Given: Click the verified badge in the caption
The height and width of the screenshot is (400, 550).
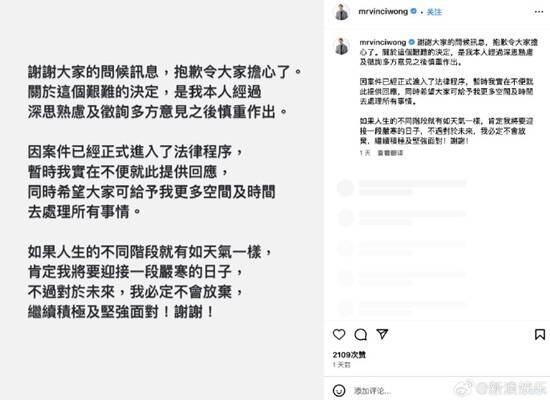Looking at the screenshot, I should 411,42.
